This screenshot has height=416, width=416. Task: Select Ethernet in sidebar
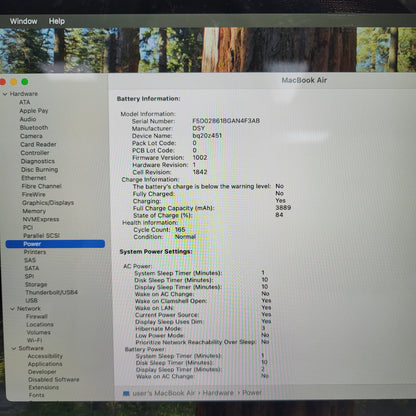click(x=34, y=178)
